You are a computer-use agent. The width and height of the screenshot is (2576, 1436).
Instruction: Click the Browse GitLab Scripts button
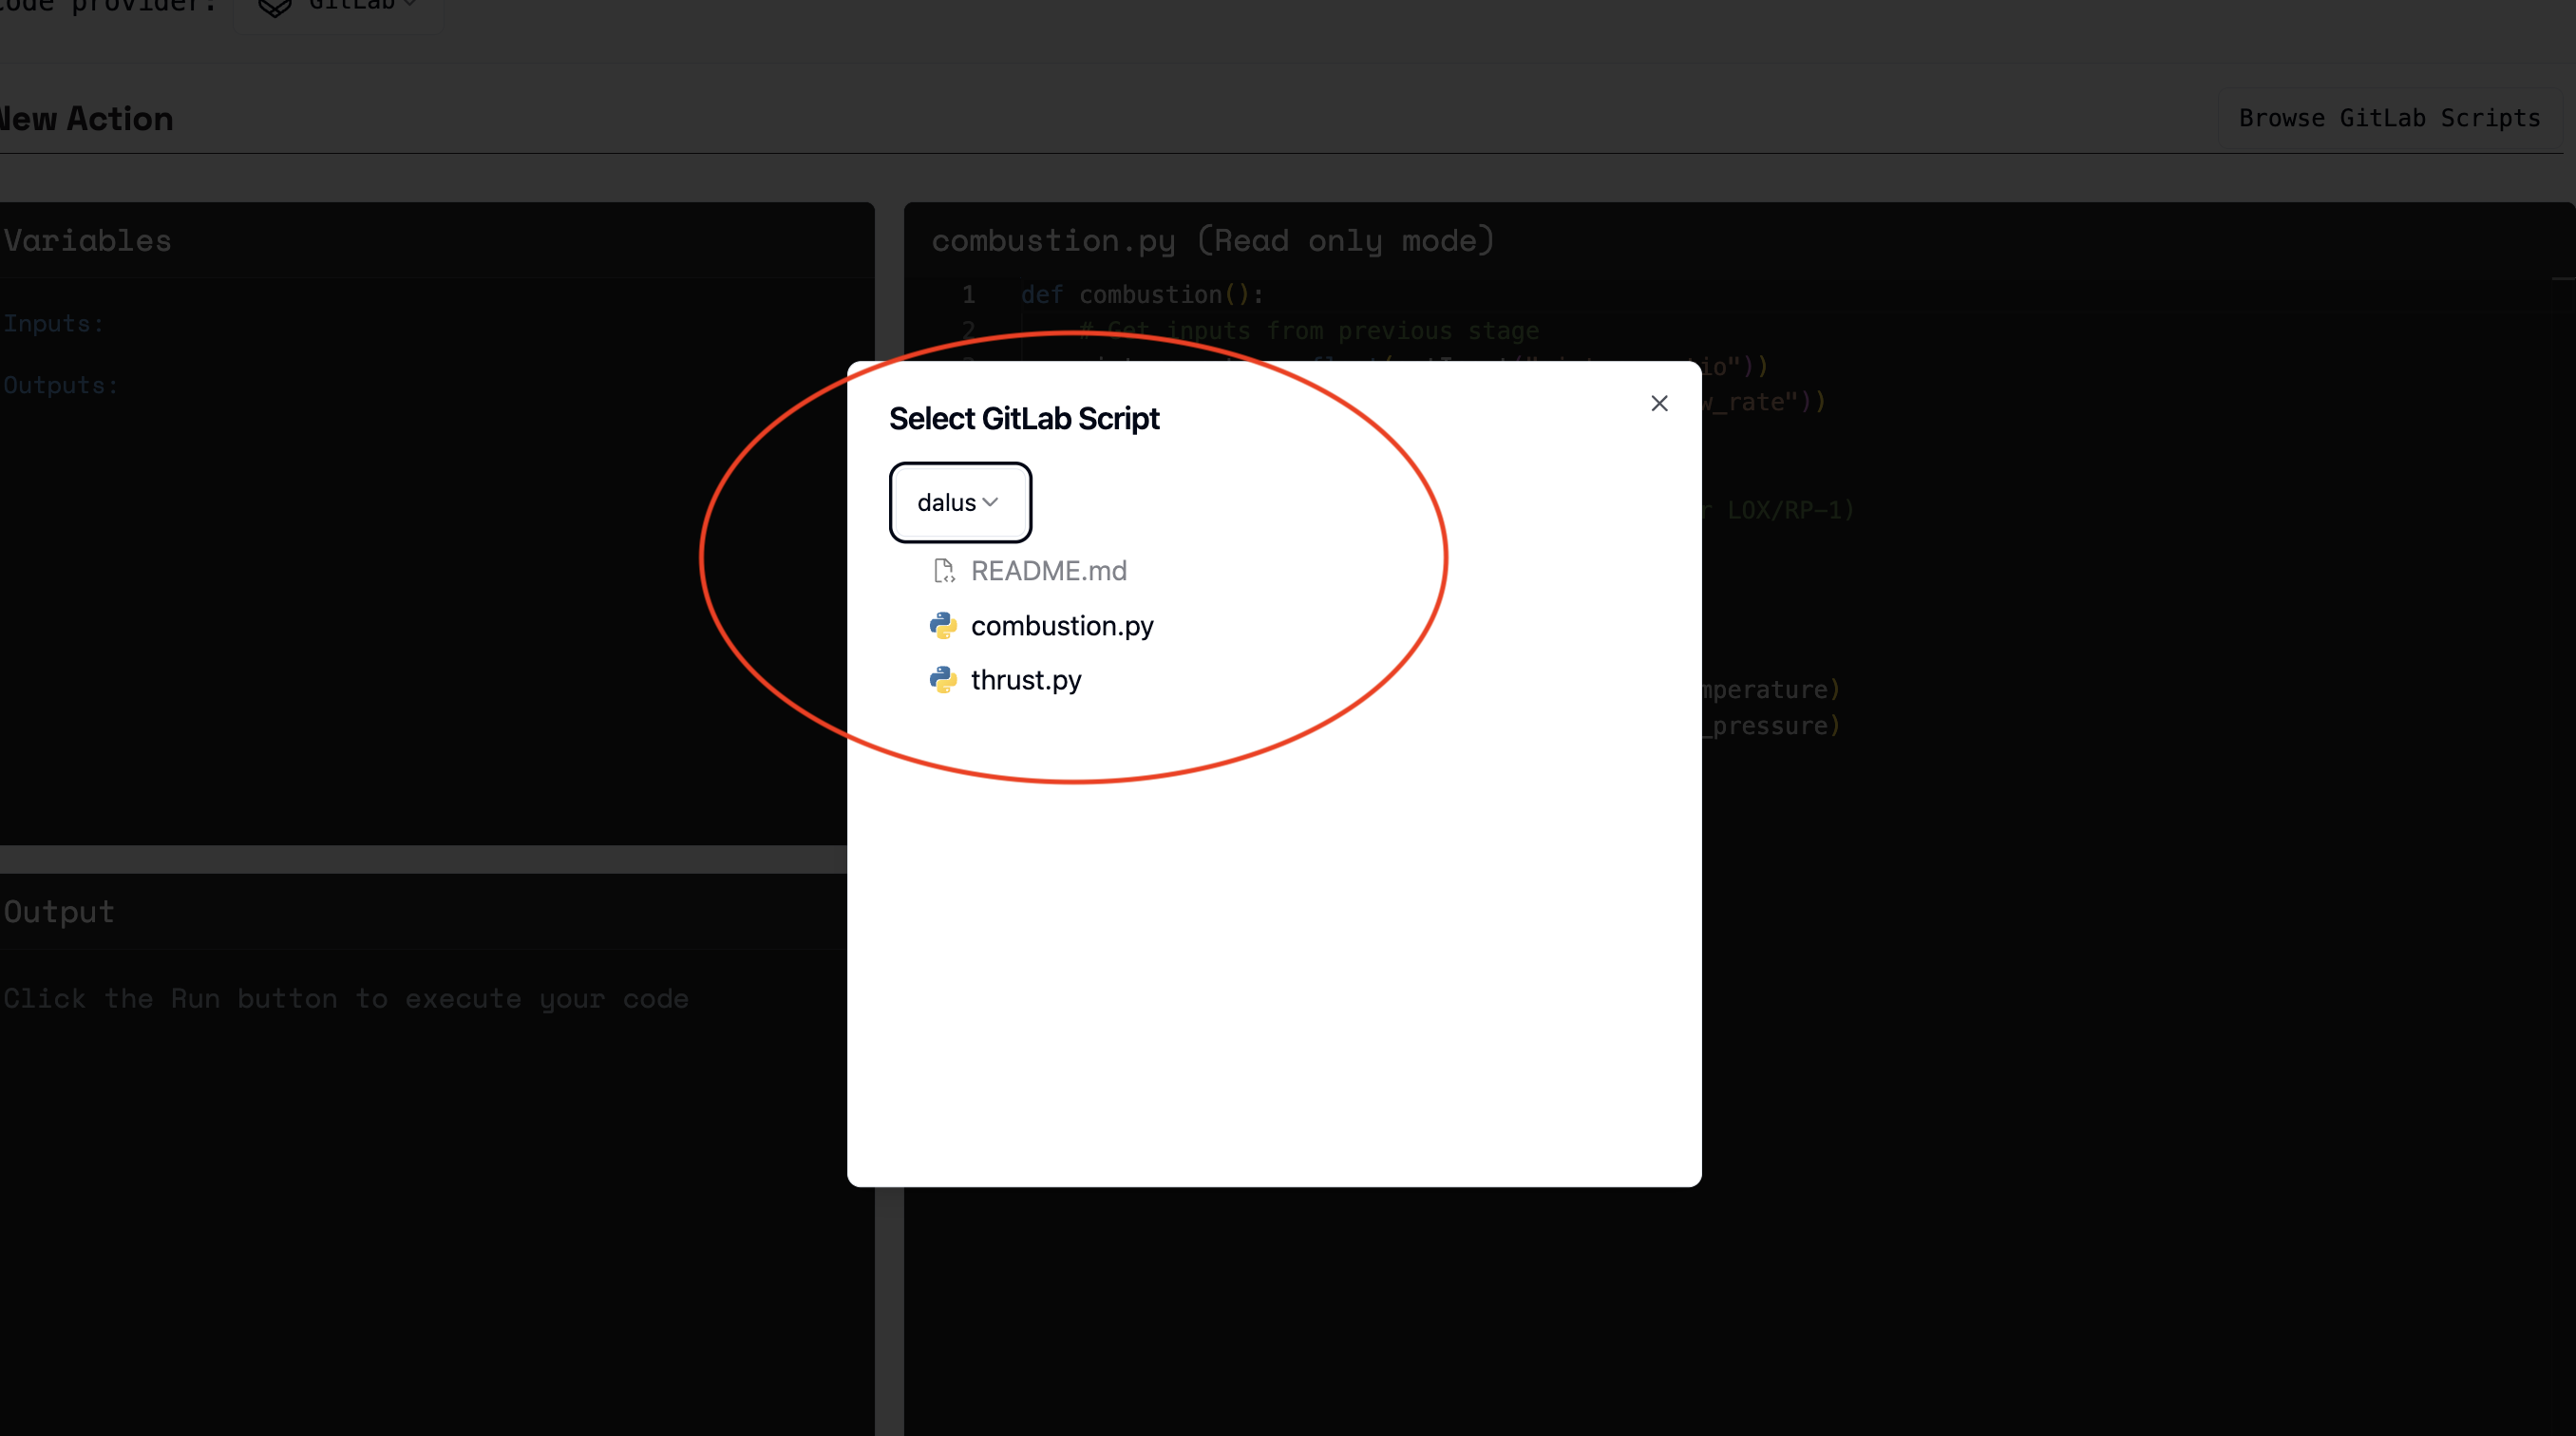[x=2389, y=118]
